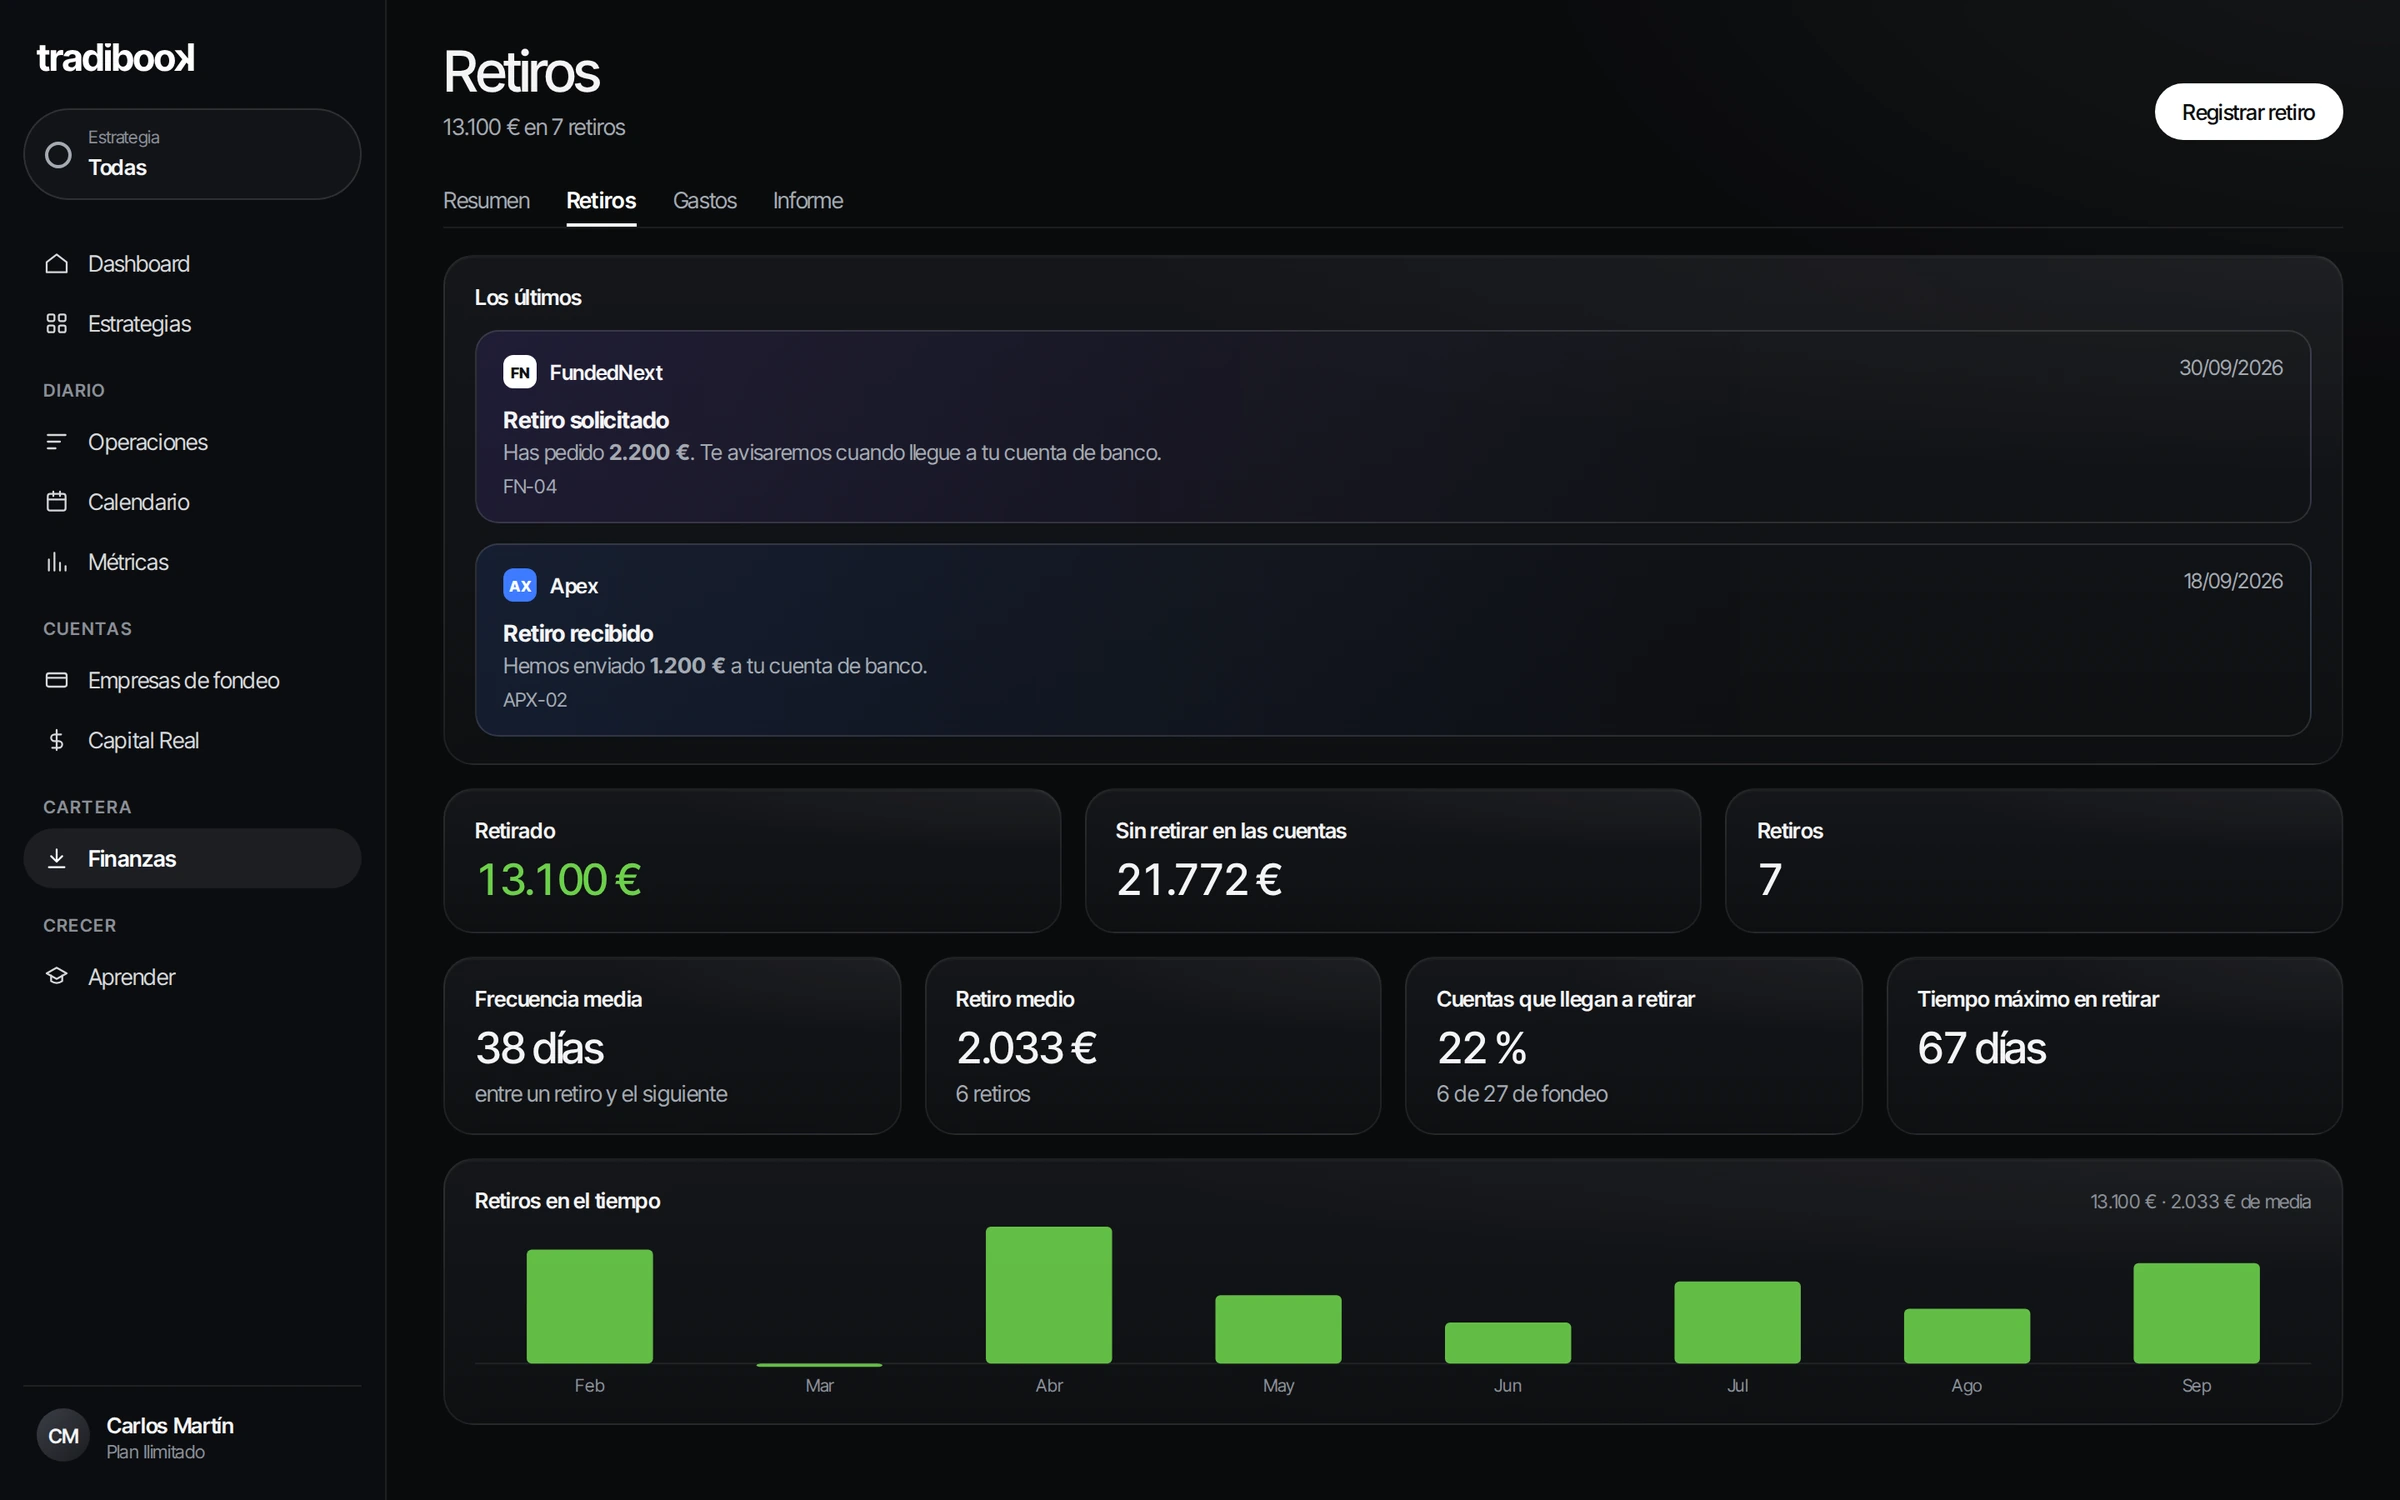2400x1500 pixels.
Task: Click the 30/09/2026 date
Action: click(x=2231, y=368)
